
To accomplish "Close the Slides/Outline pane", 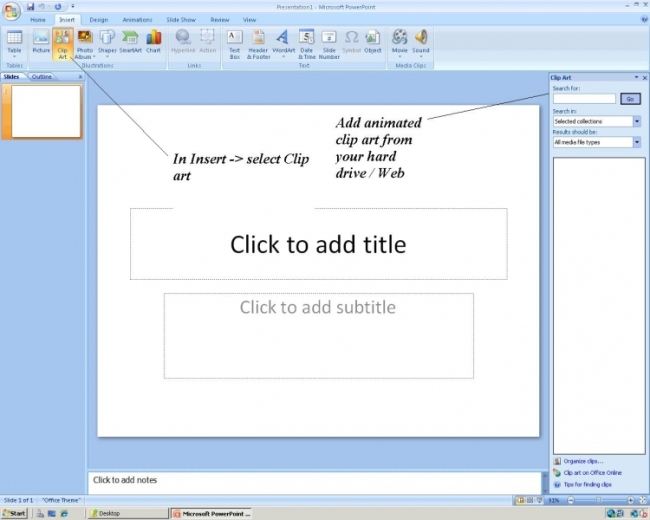I will [x=80, y=77].
